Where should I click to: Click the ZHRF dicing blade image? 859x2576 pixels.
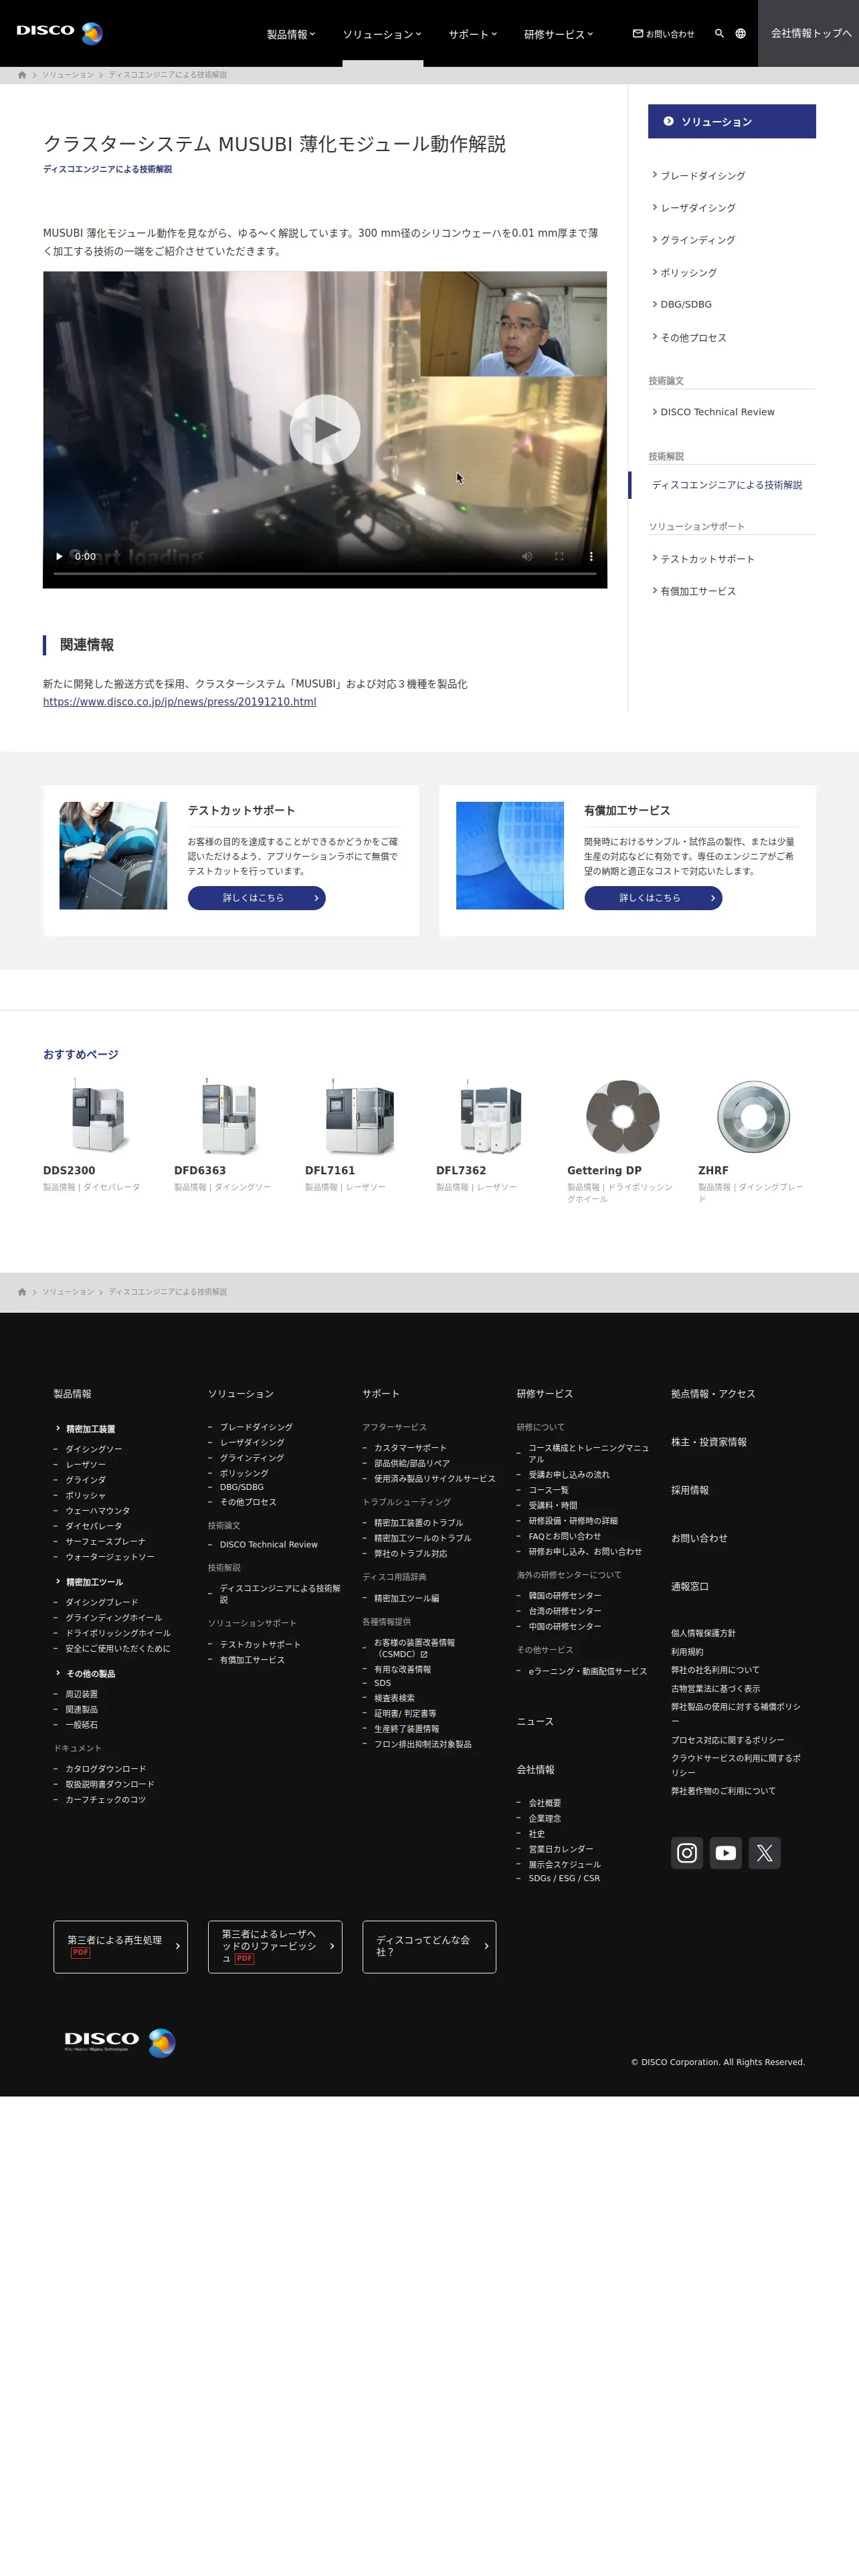(753, 1117)
